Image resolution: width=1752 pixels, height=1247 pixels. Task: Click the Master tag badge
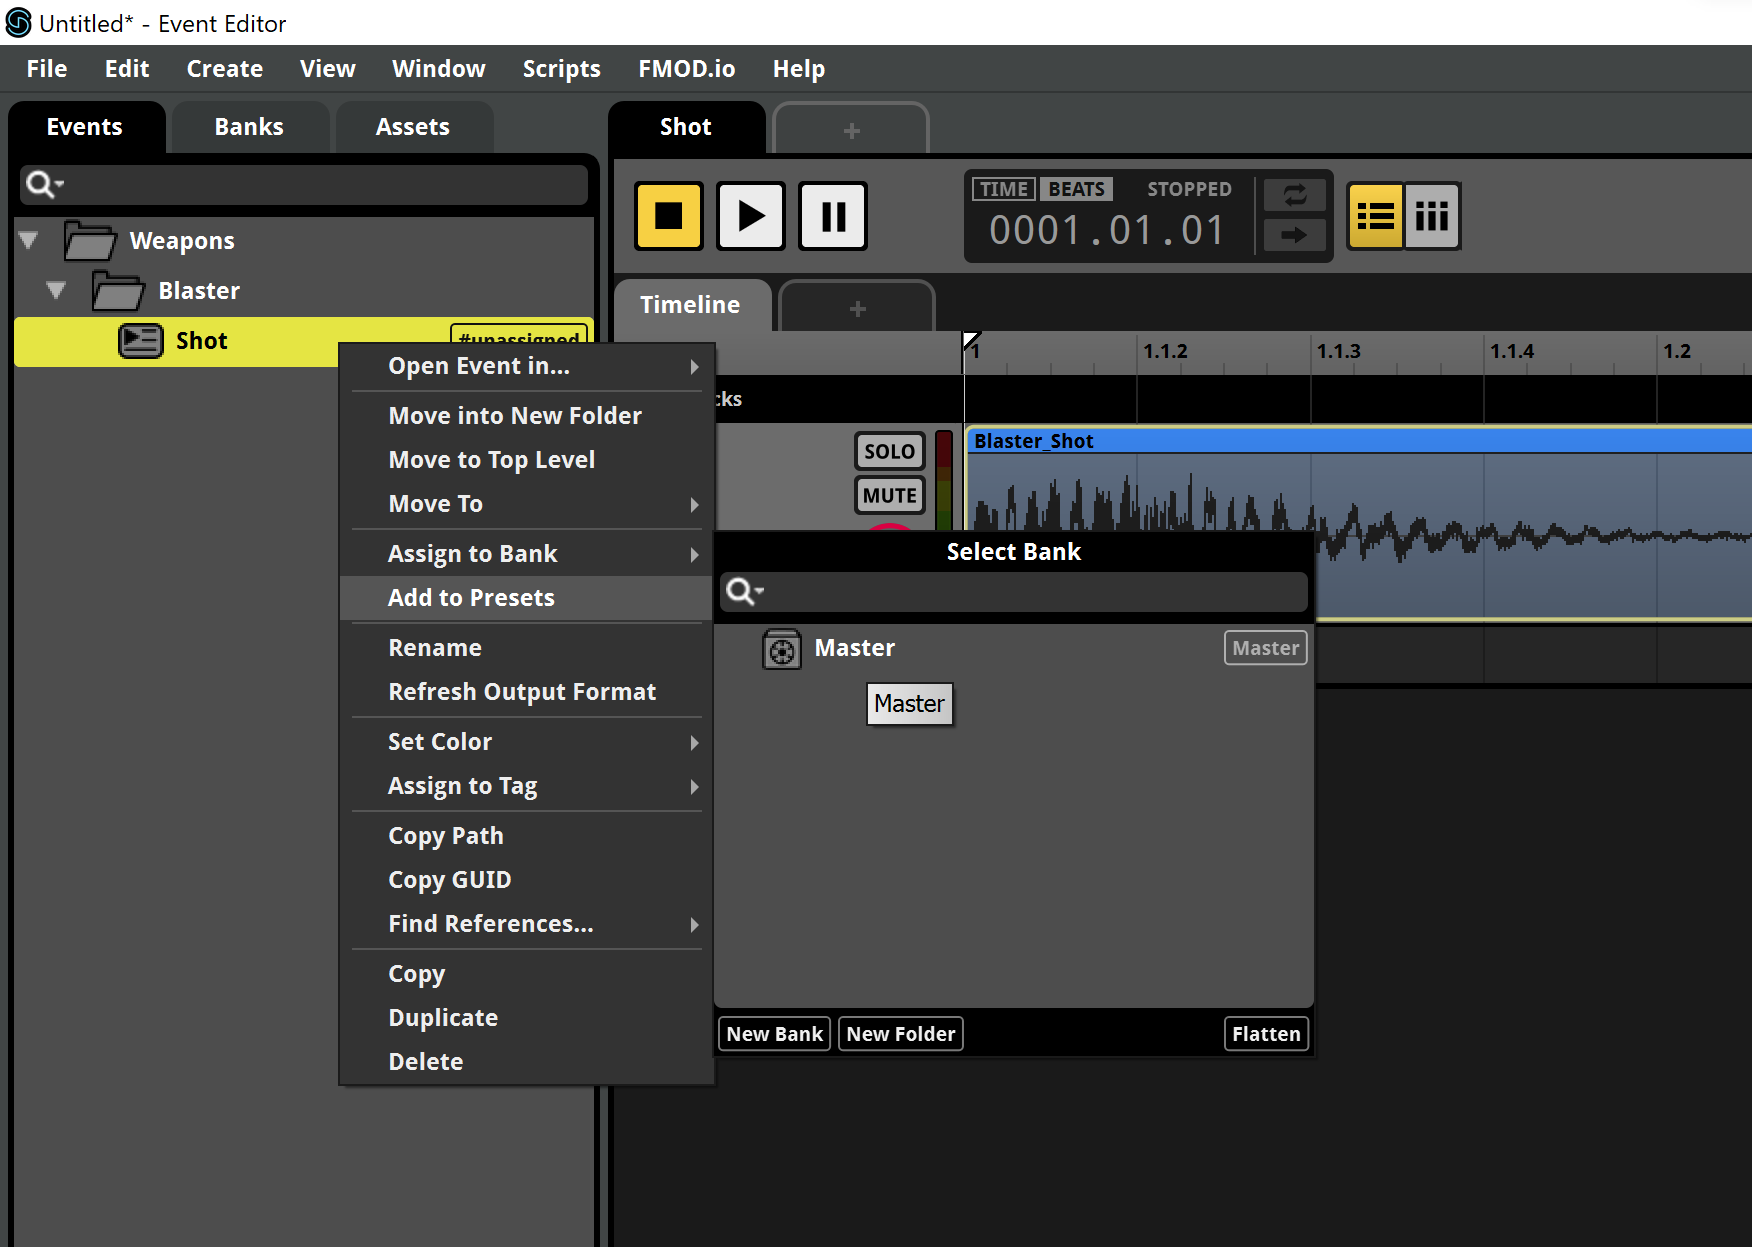pos(1265,648)
